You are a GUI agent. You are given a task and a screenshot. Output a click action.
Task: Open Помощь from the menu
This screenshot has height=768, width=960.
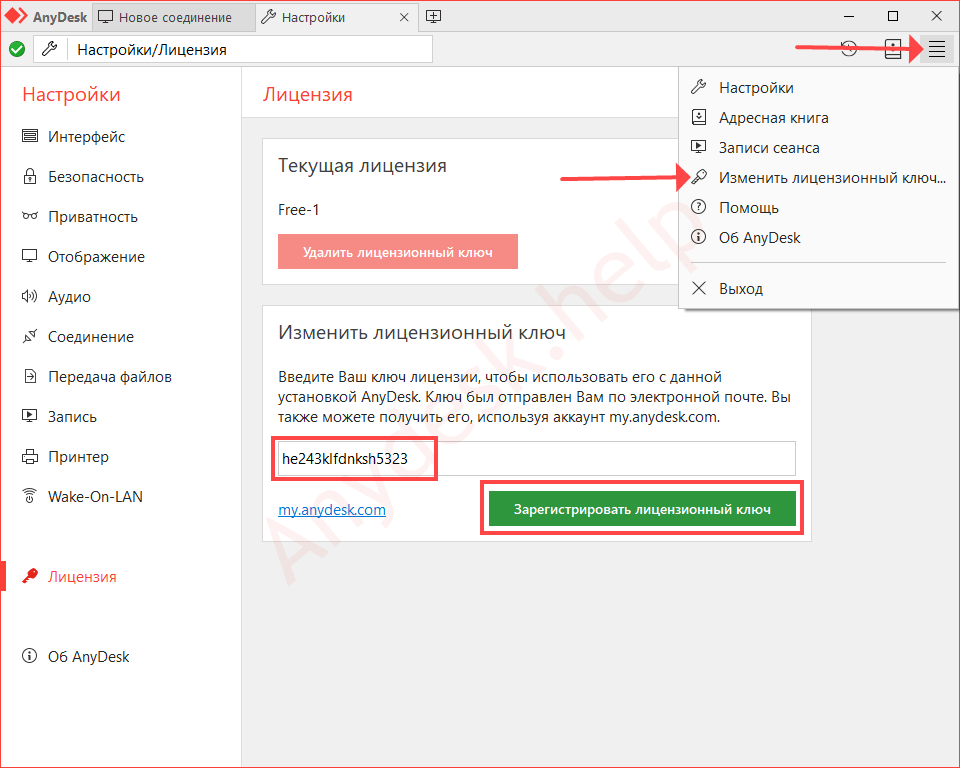(x=817, y=208)
